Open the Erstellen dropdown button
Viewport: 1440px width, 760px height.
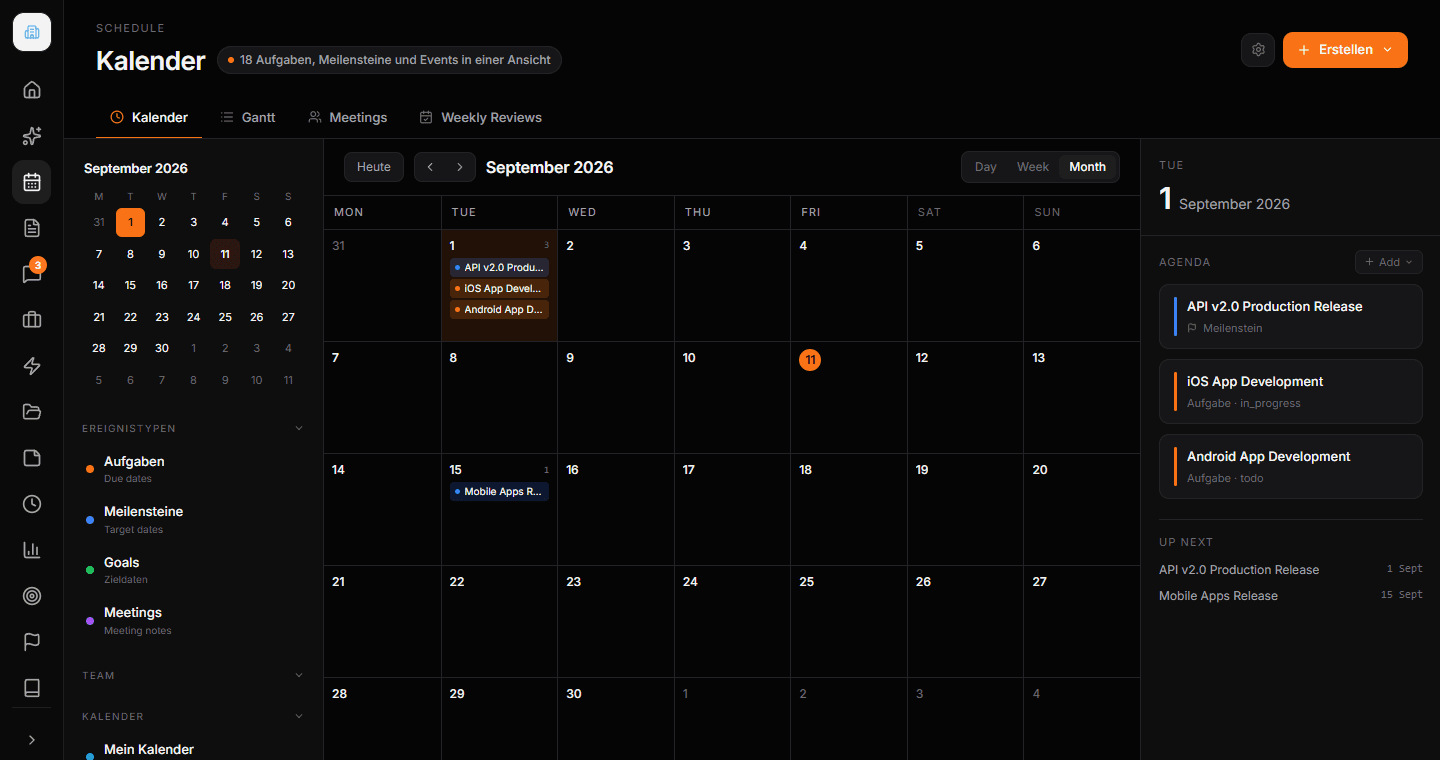(x=1345, y=50)
